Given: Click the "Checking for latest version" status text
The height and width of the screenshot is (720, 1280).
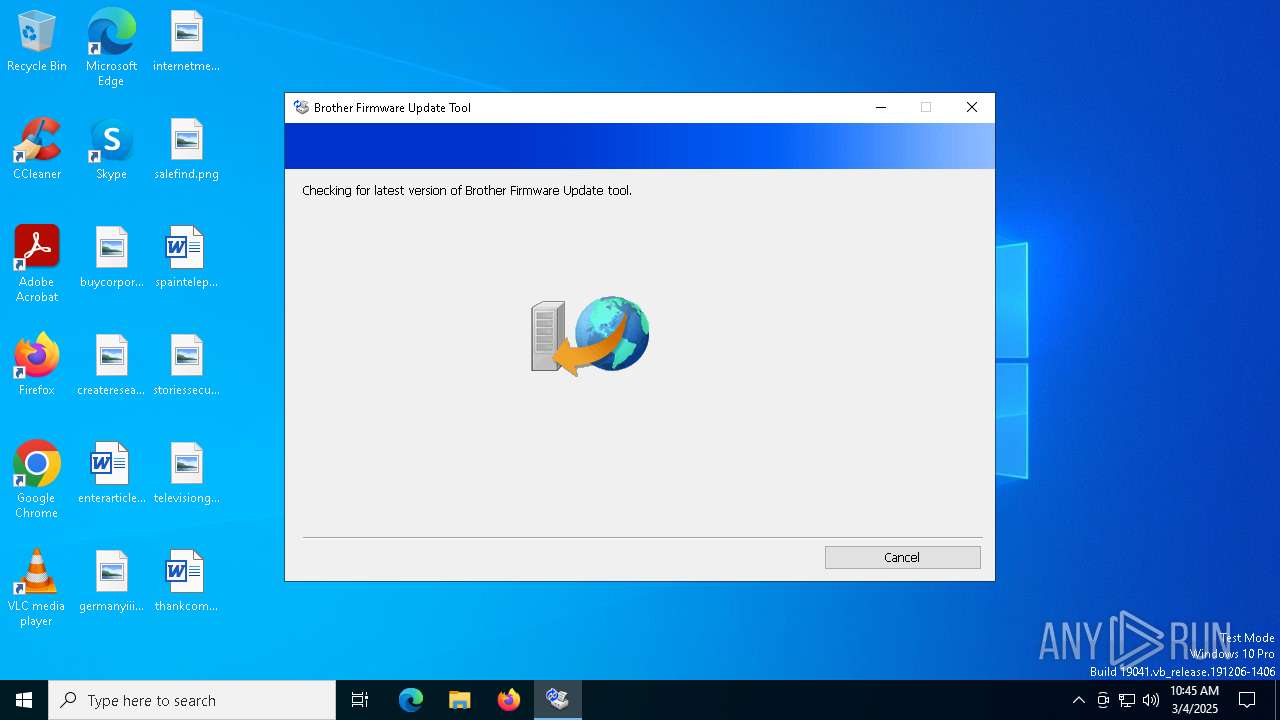Looking at the screenshot, I should (467, 190).
